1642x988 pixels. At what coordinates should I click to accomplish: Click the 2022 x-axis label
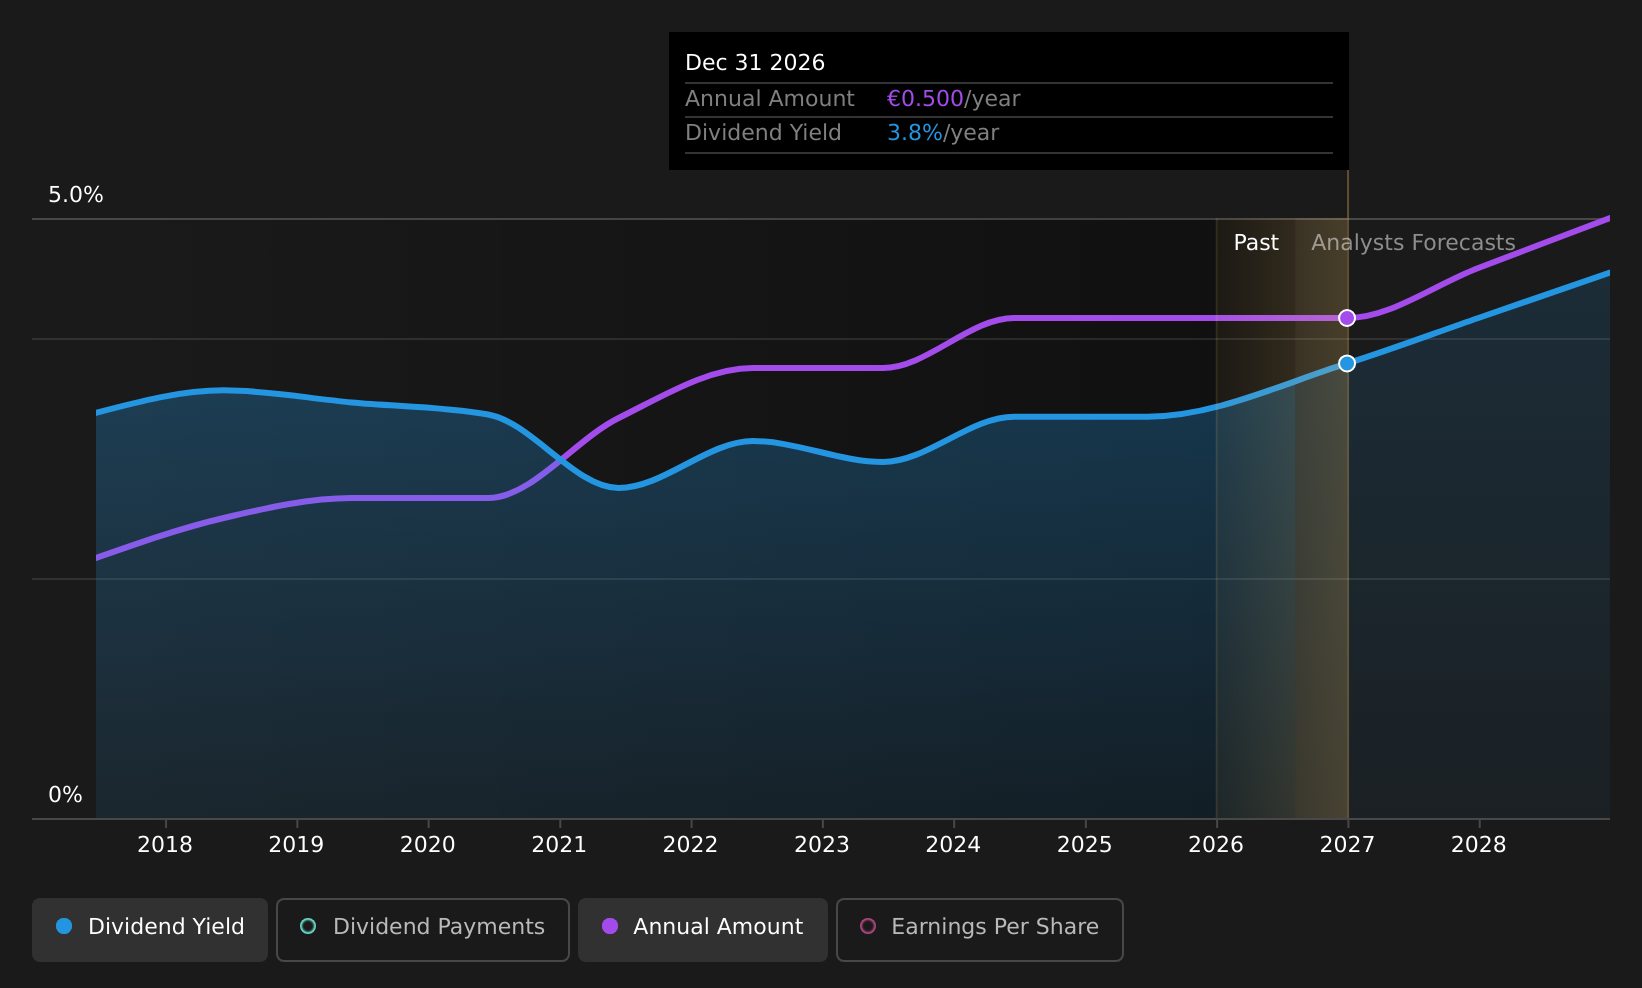click(x=691, y=845)
